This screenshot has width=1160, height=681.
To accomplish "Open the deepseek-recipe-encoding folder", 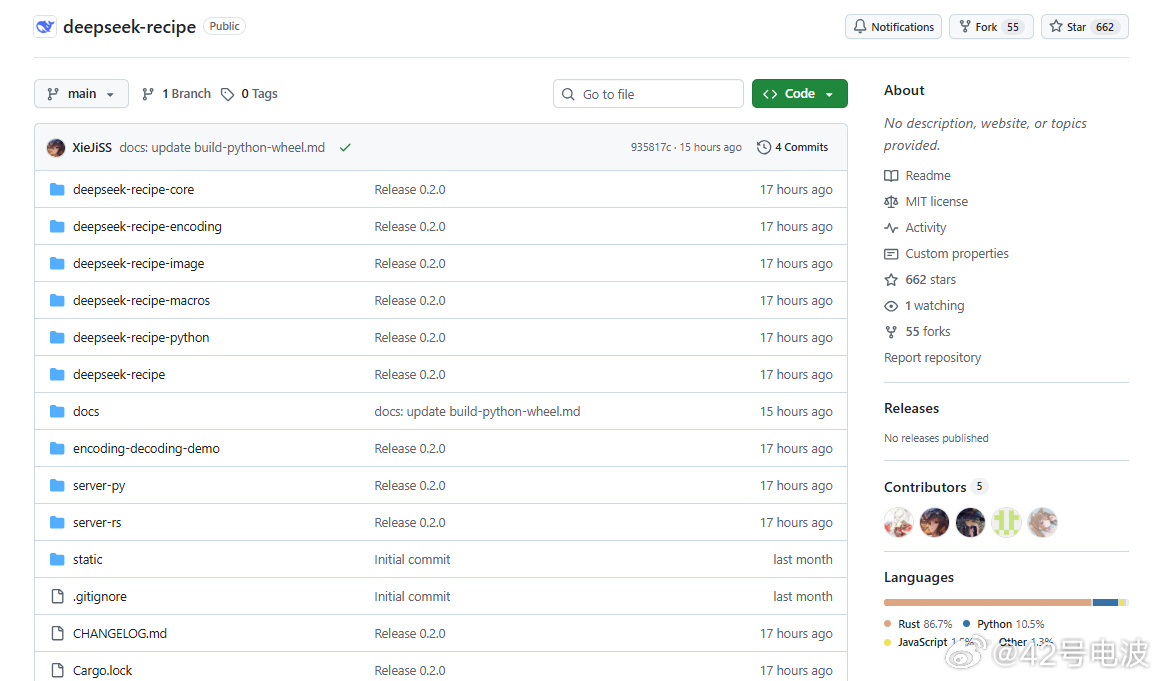I will tap(147, 226).
